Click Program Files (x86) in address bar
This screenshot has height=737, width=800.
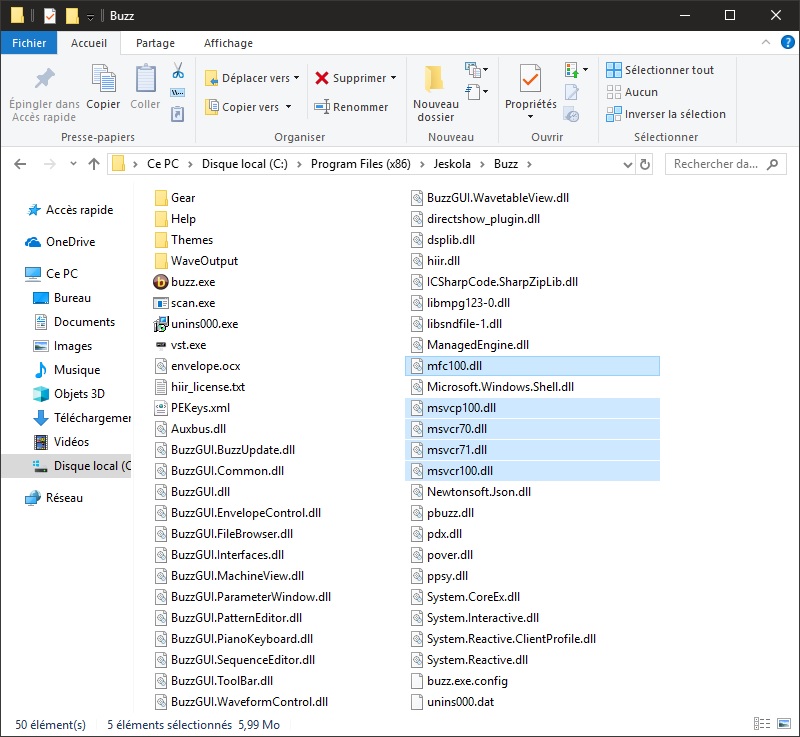[x=360, y=164]
